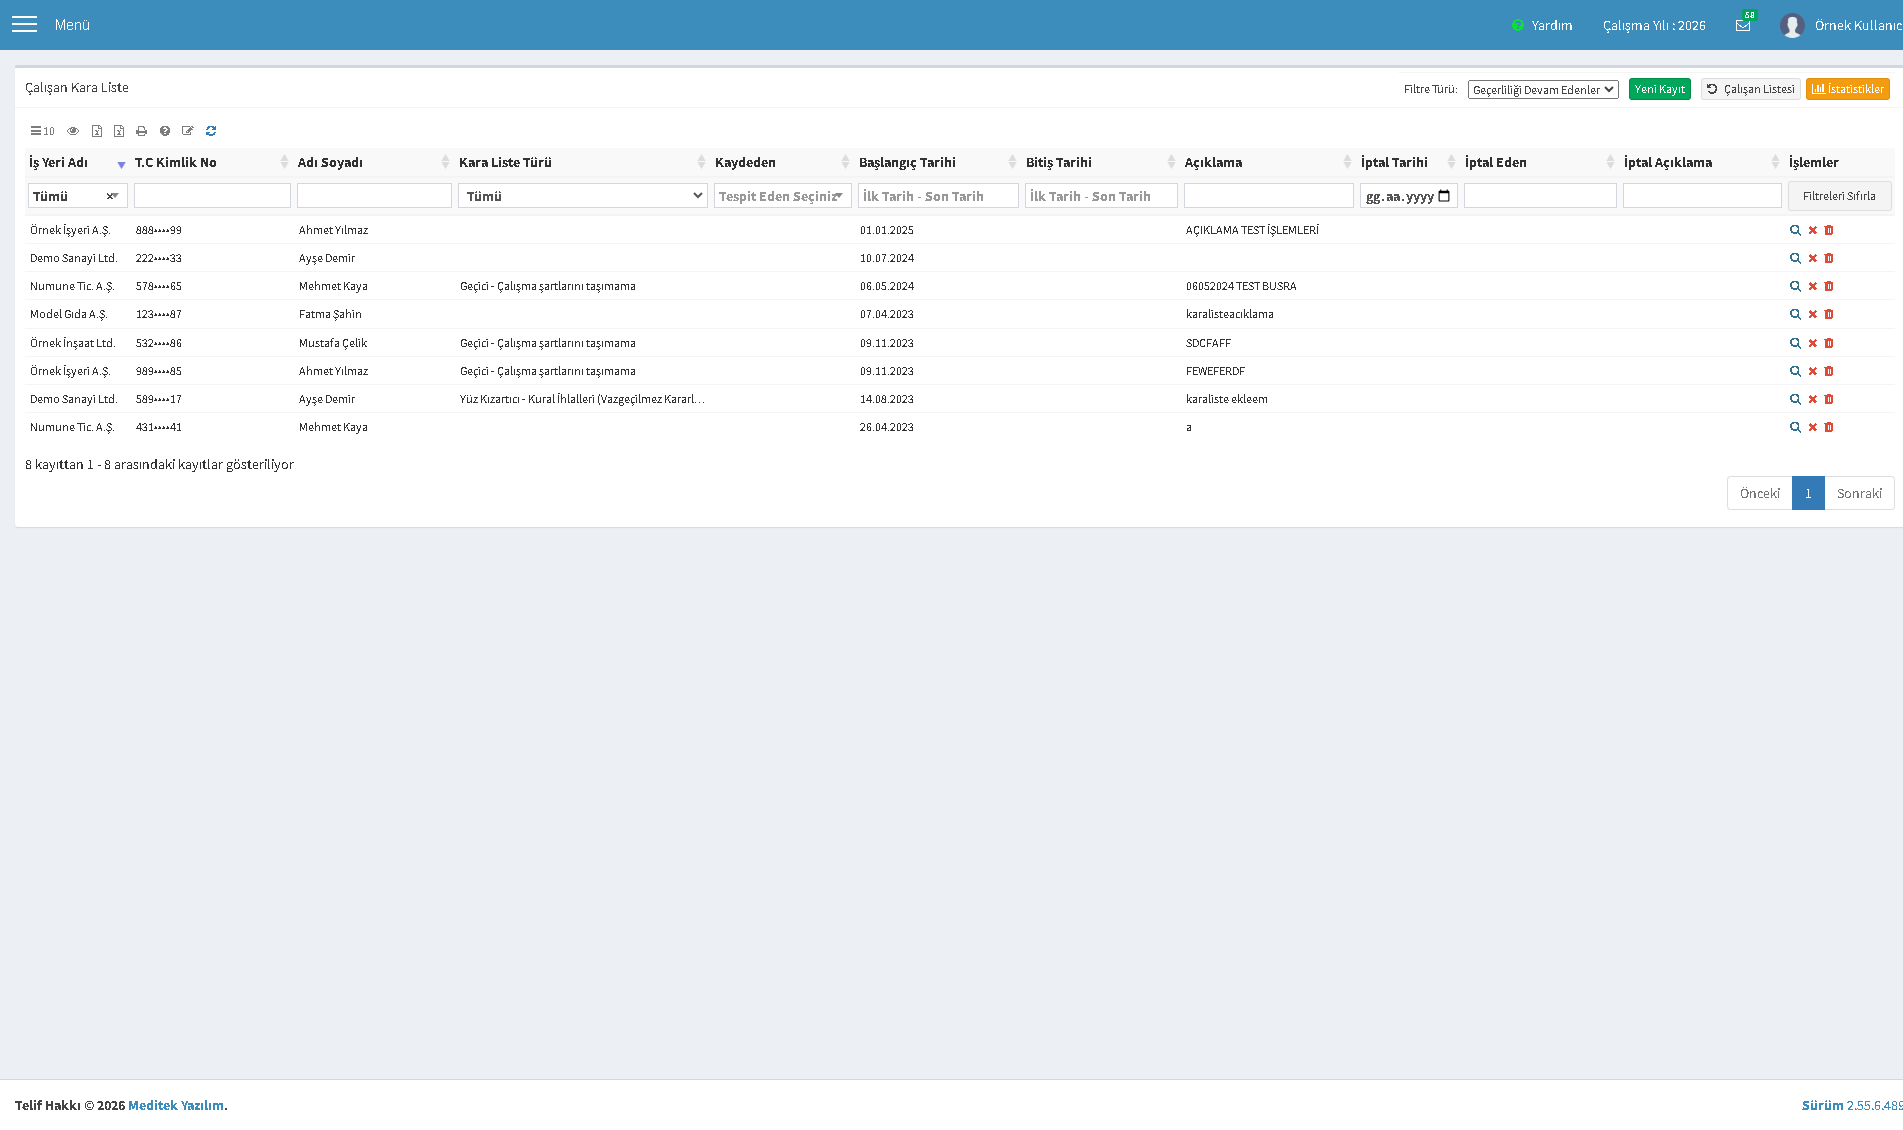View details of Ahmet Yılmaz first row
Viewport: 1903px width, 1130px height.
coord(1795,230)
